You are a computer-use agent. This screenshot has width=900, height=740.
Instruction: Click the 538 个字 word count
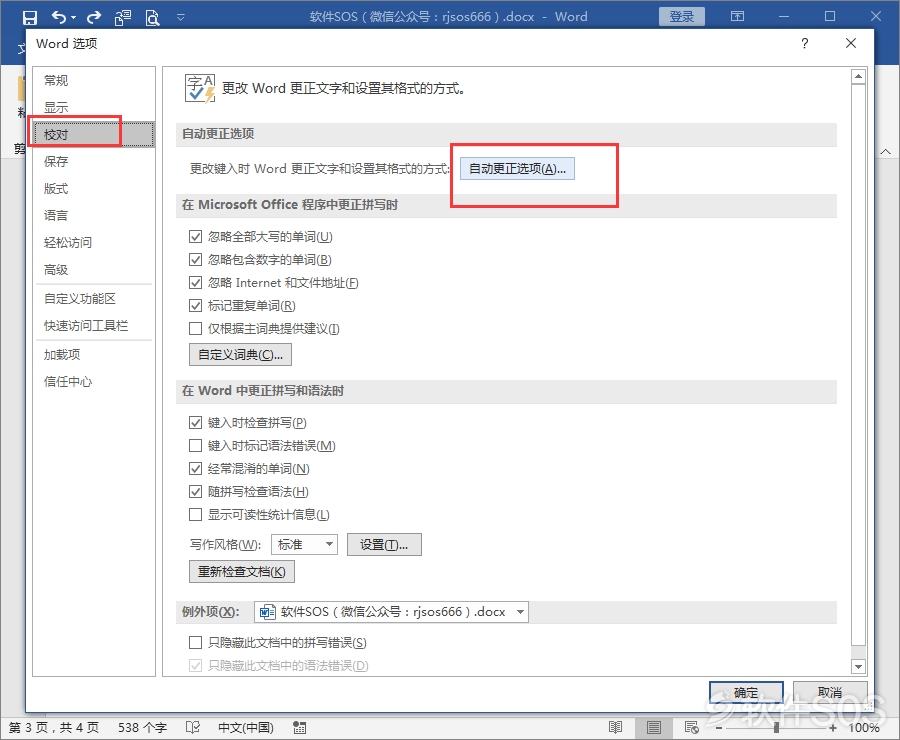142,727
